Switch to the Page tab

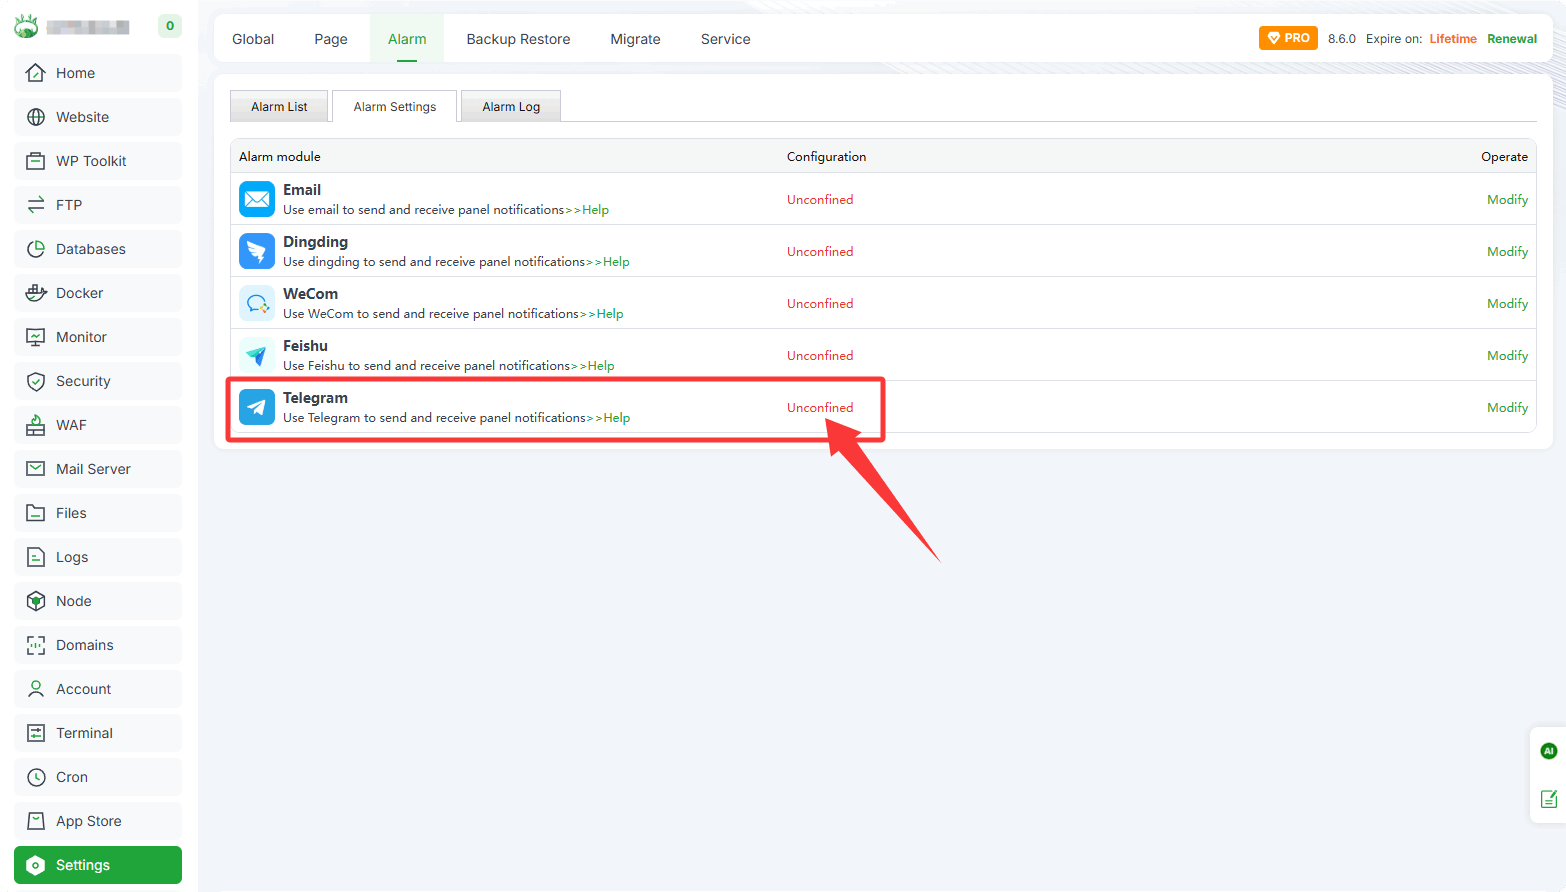coord(331,39)
